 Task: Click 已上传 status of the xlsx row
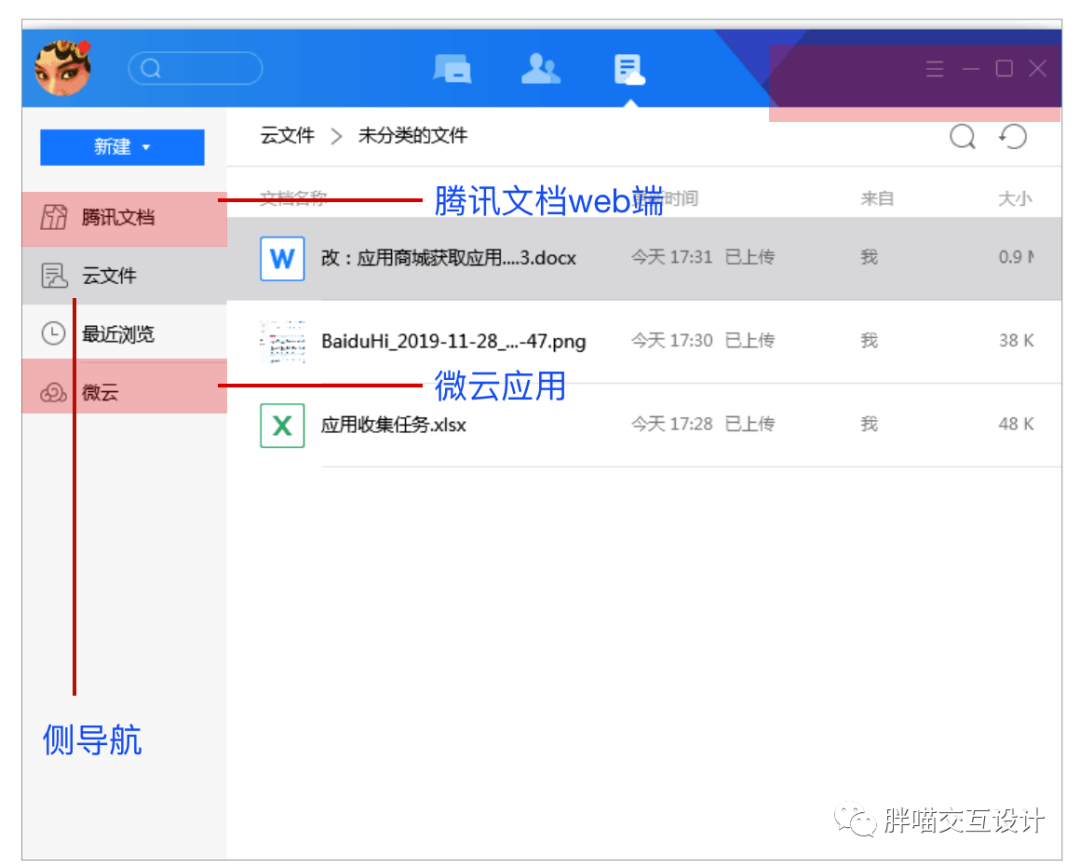click(x=750, y=424)
